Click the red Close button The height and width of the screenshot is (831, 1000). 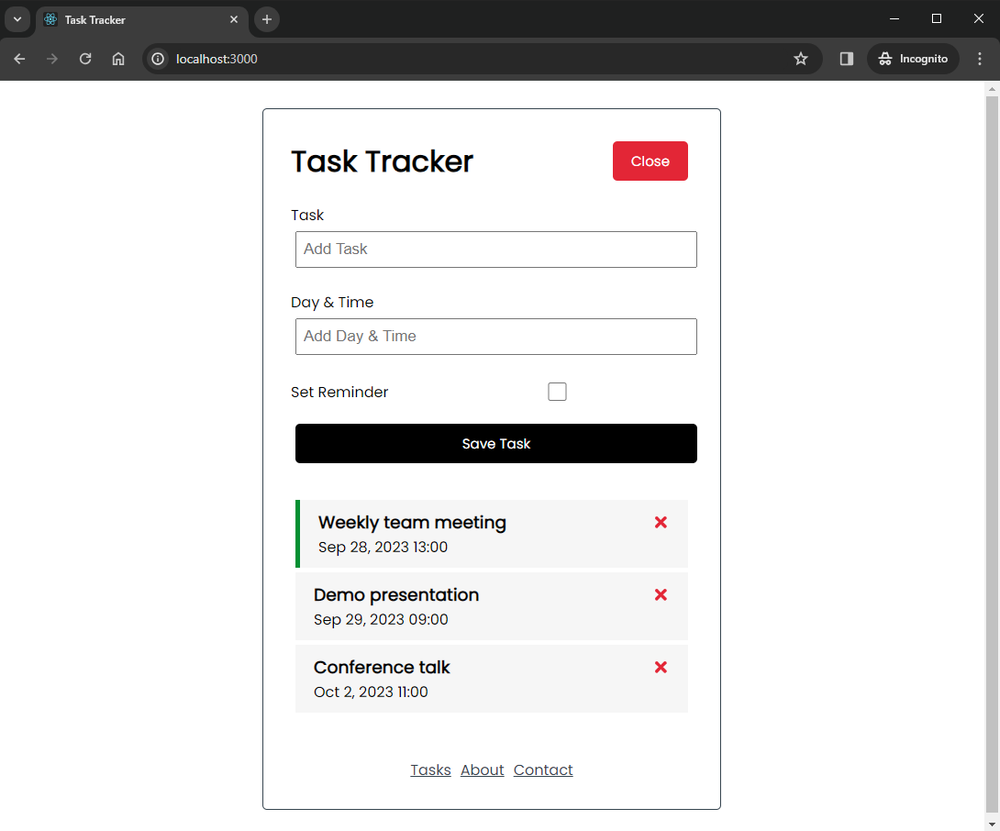(x=650, y=161)
